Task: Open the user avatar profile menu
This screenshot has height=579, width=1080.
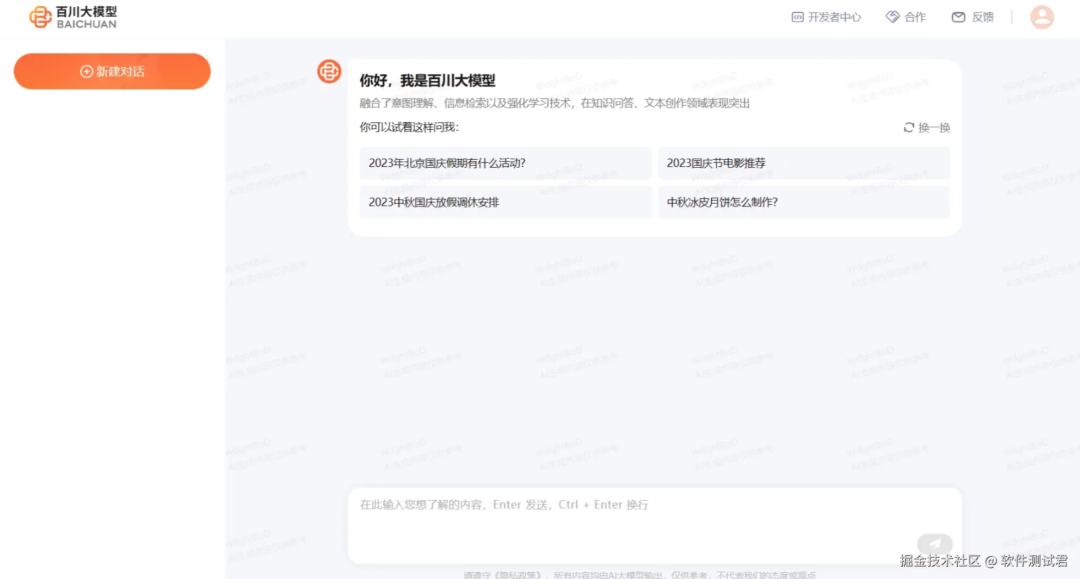Action: click(x=1041, y=17)
